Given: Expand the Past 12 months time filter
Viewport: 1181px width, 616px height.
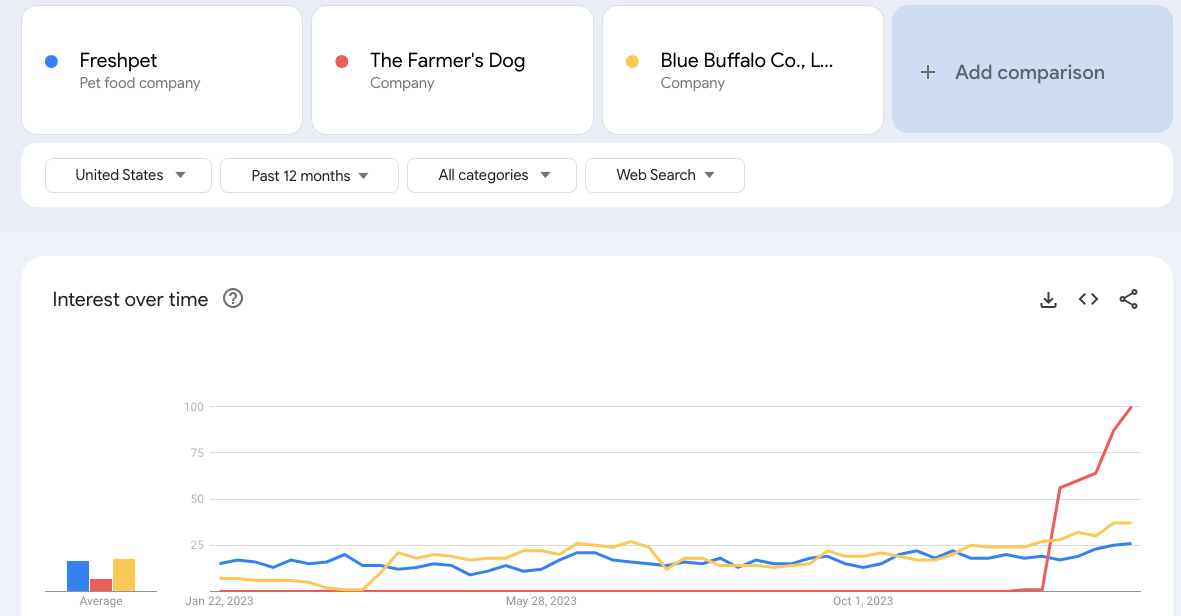Looking at the screenshot, I should [309, 176].
